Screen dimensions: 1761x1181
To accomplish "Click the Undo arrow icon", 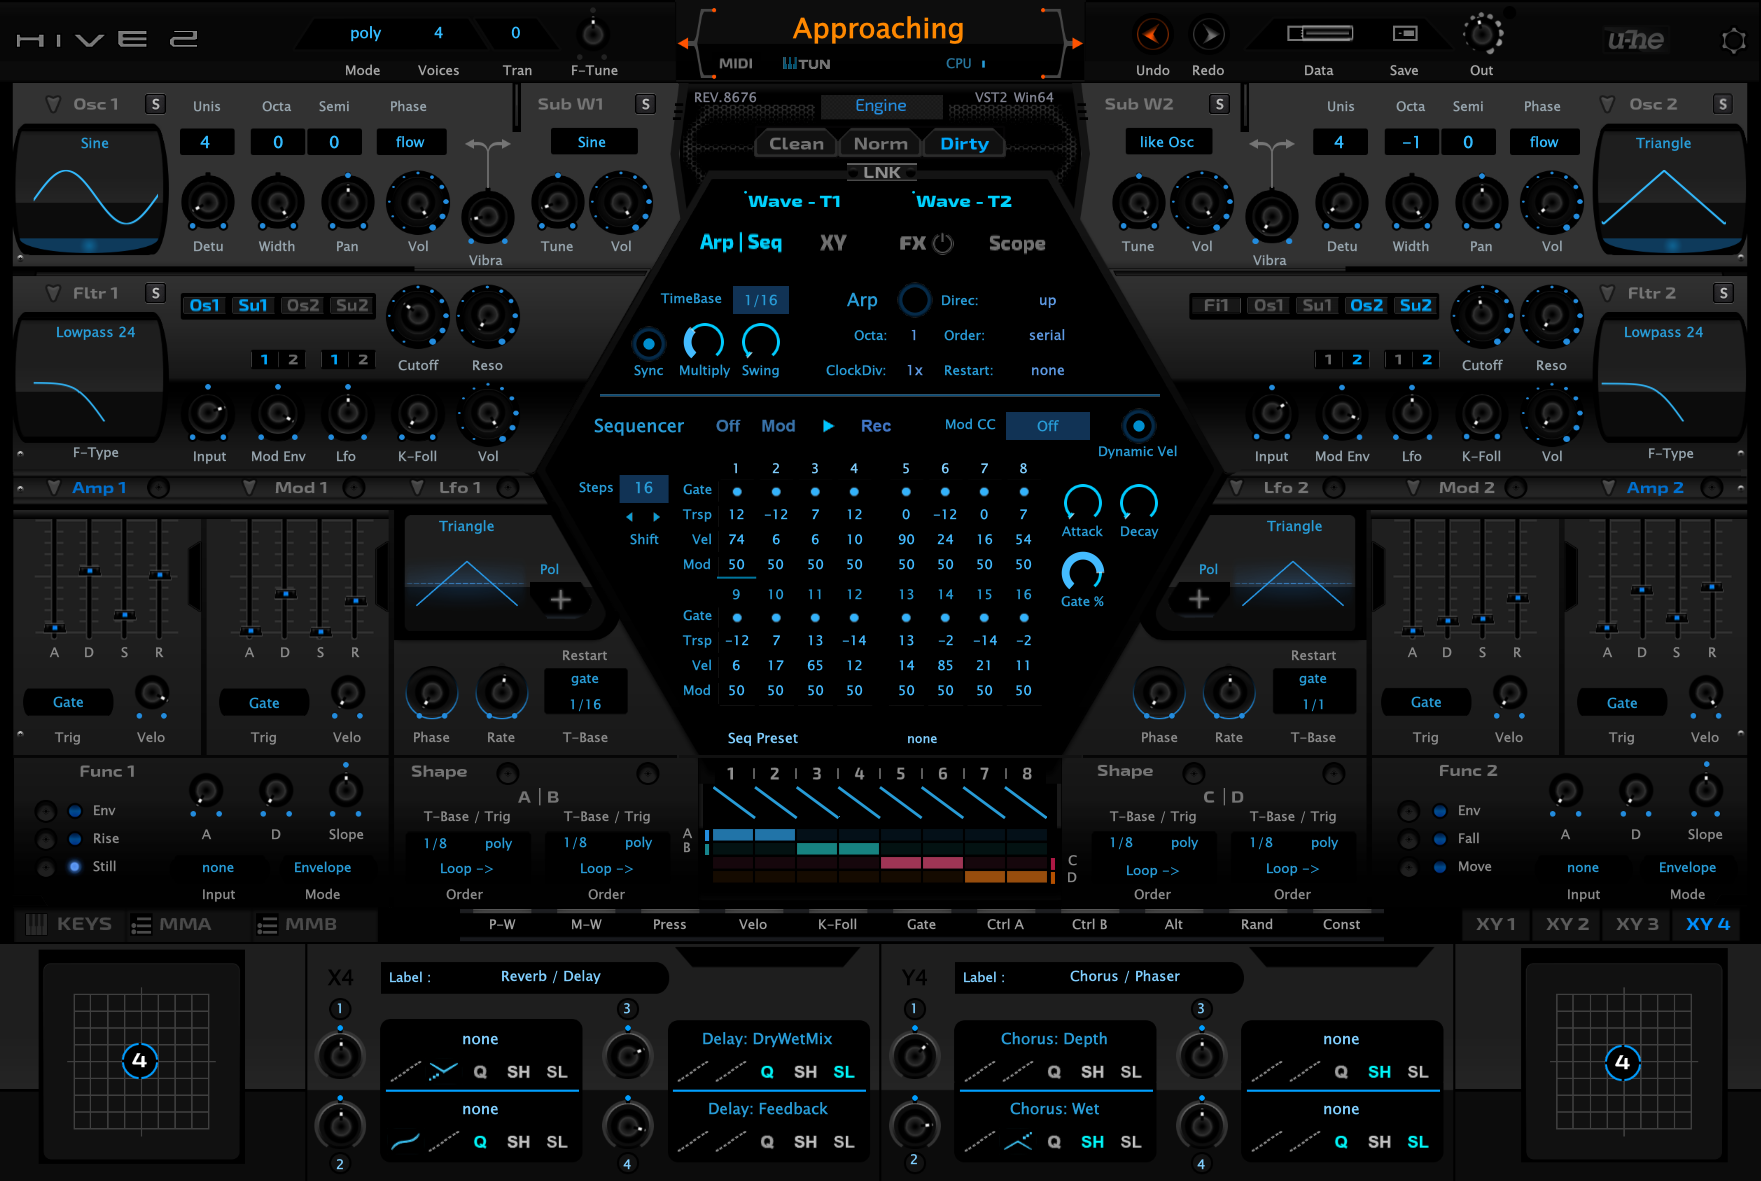I will tap(1152, 35).
